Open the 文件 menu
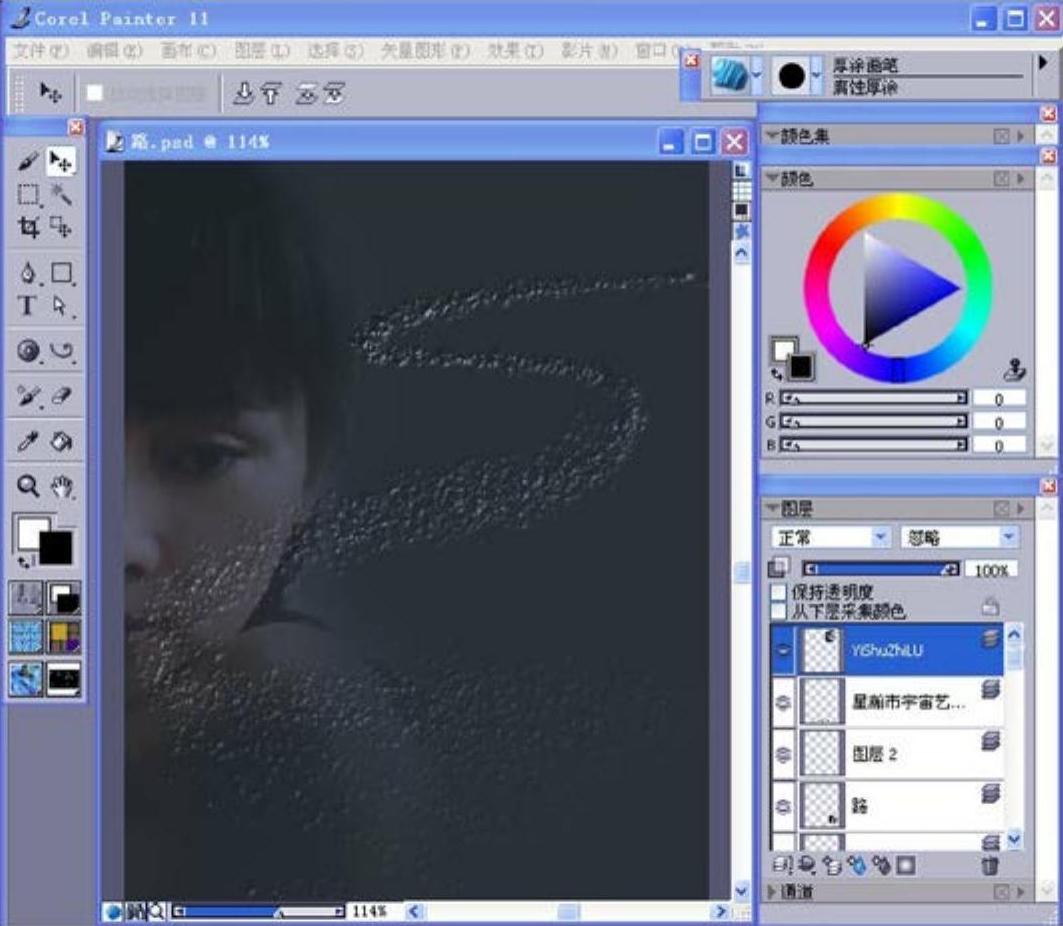Image resolution: width=1063 pixels, height=926 pixels. point(41,51)
